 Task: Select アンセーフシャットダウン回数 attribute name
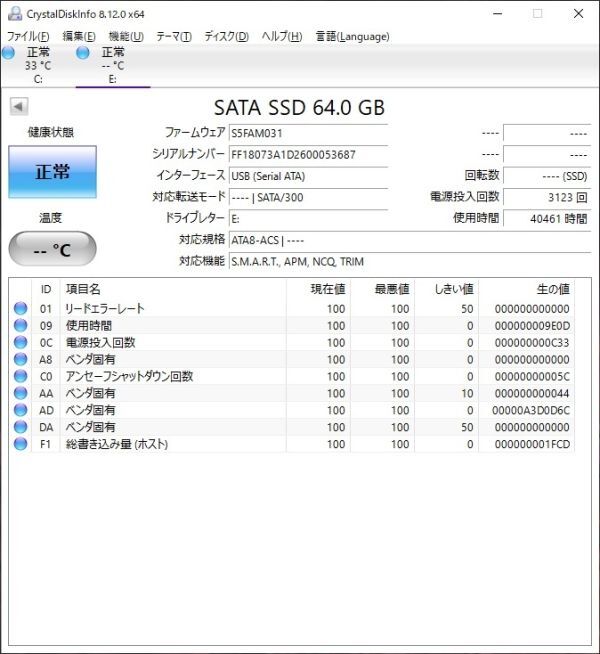129,376
